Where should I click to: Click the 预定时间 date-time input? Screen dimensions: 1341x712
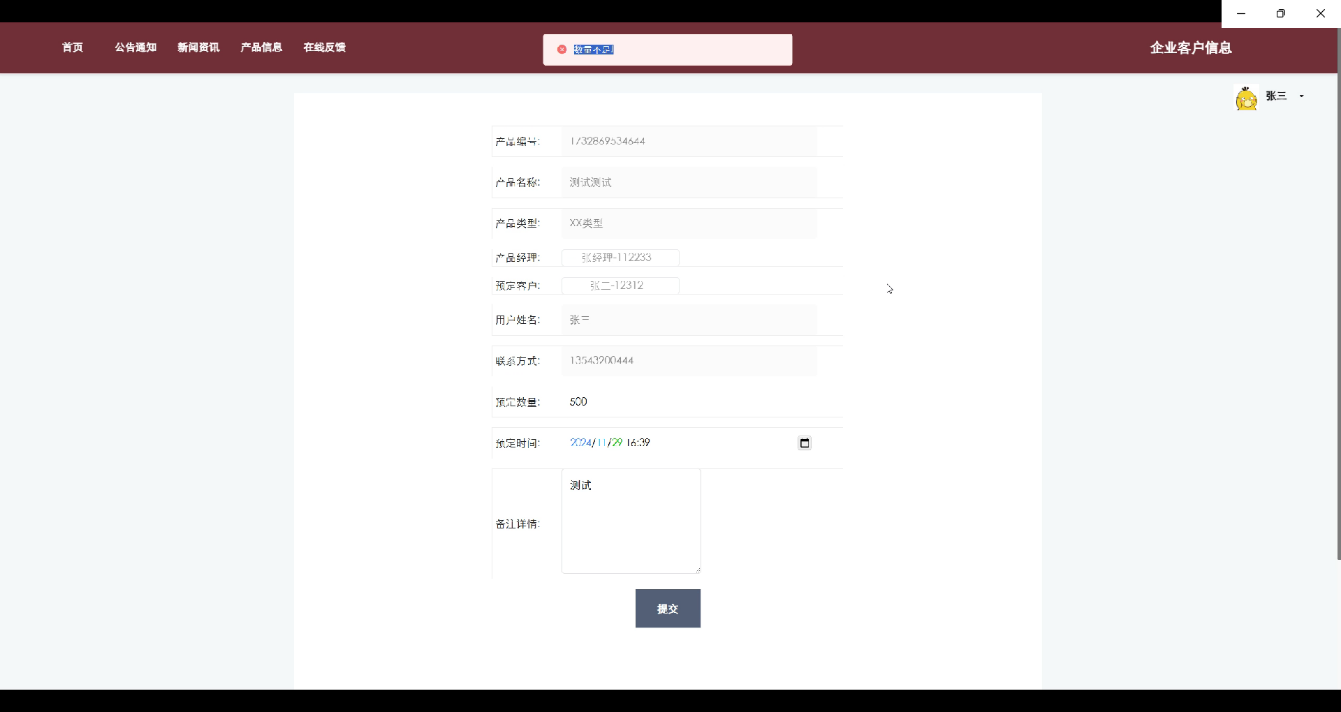click(x=689, y=443)
